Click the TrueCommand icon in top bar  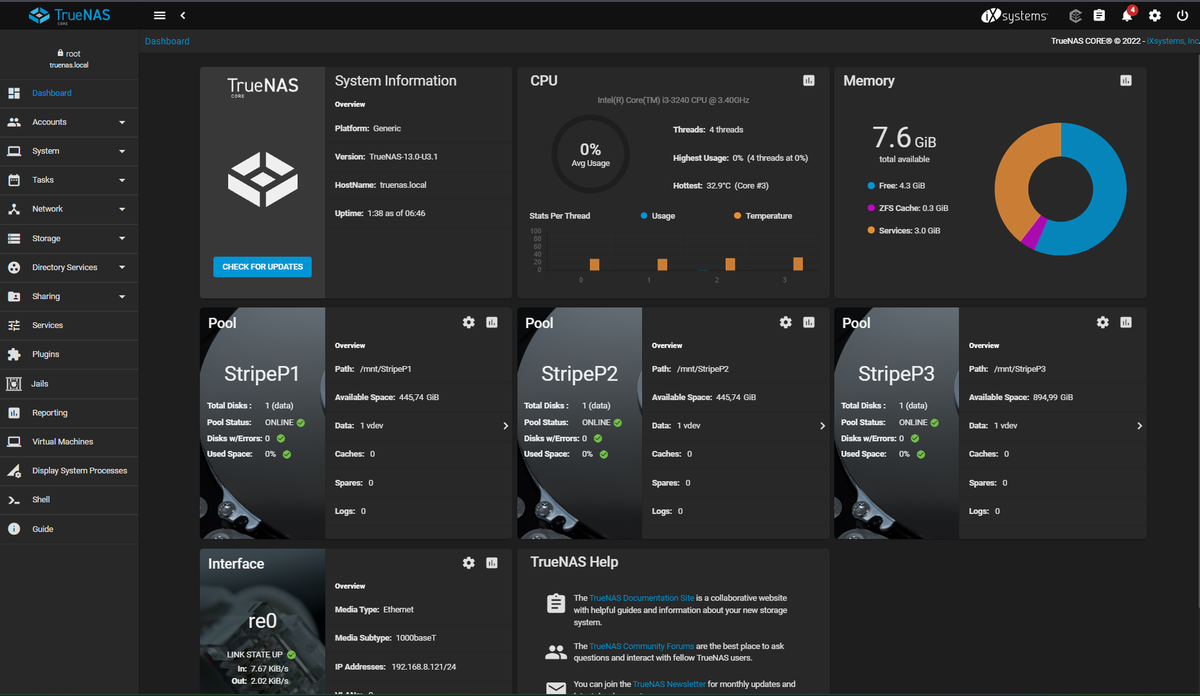point(1075,16)
